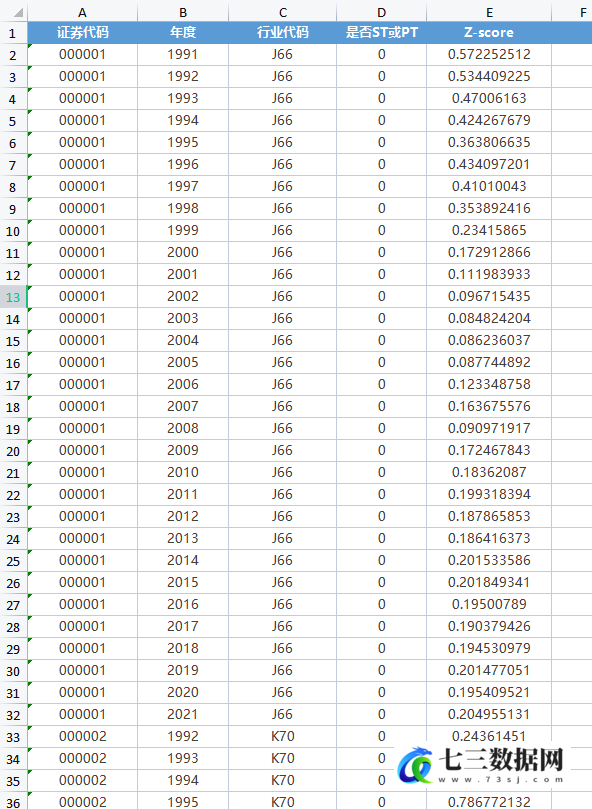Click year cell 1991

click(x=183, y=54)
